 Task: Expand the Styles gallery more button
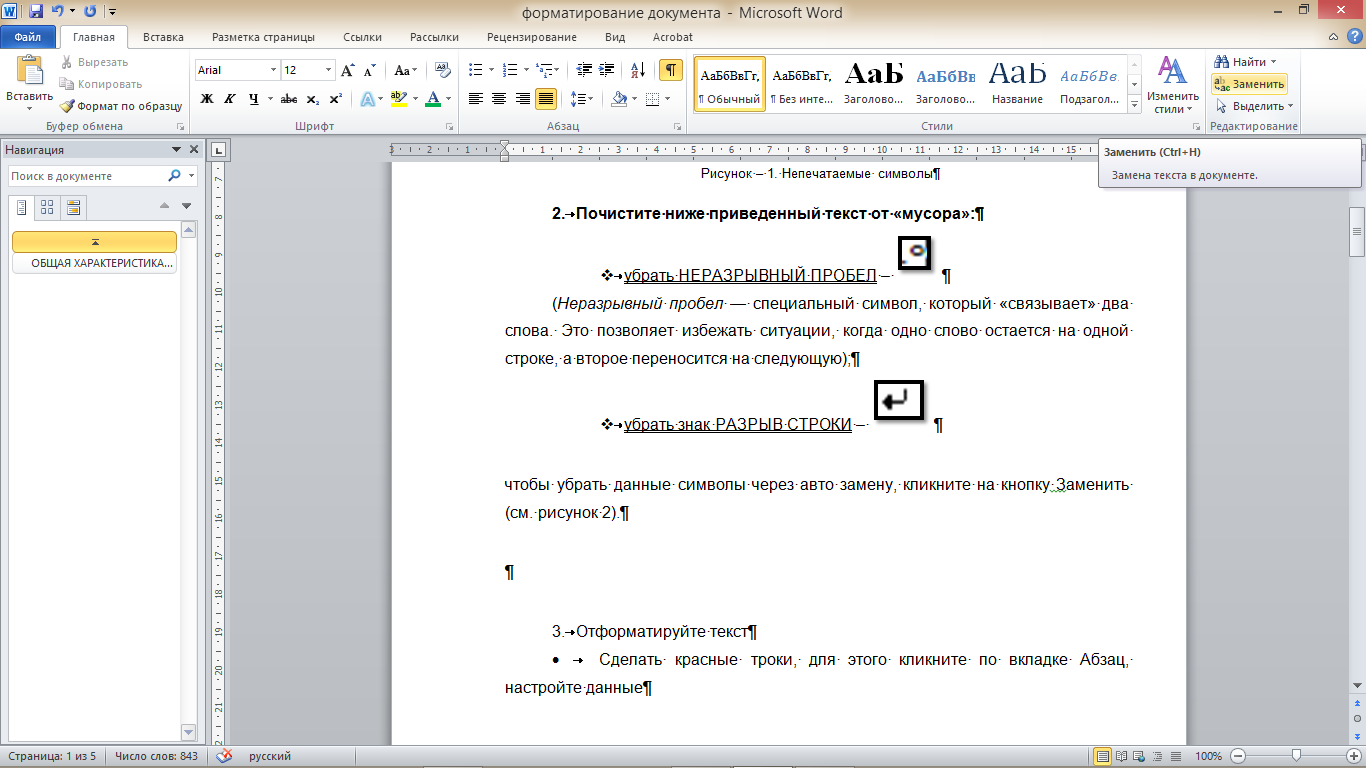[1134, 104]
